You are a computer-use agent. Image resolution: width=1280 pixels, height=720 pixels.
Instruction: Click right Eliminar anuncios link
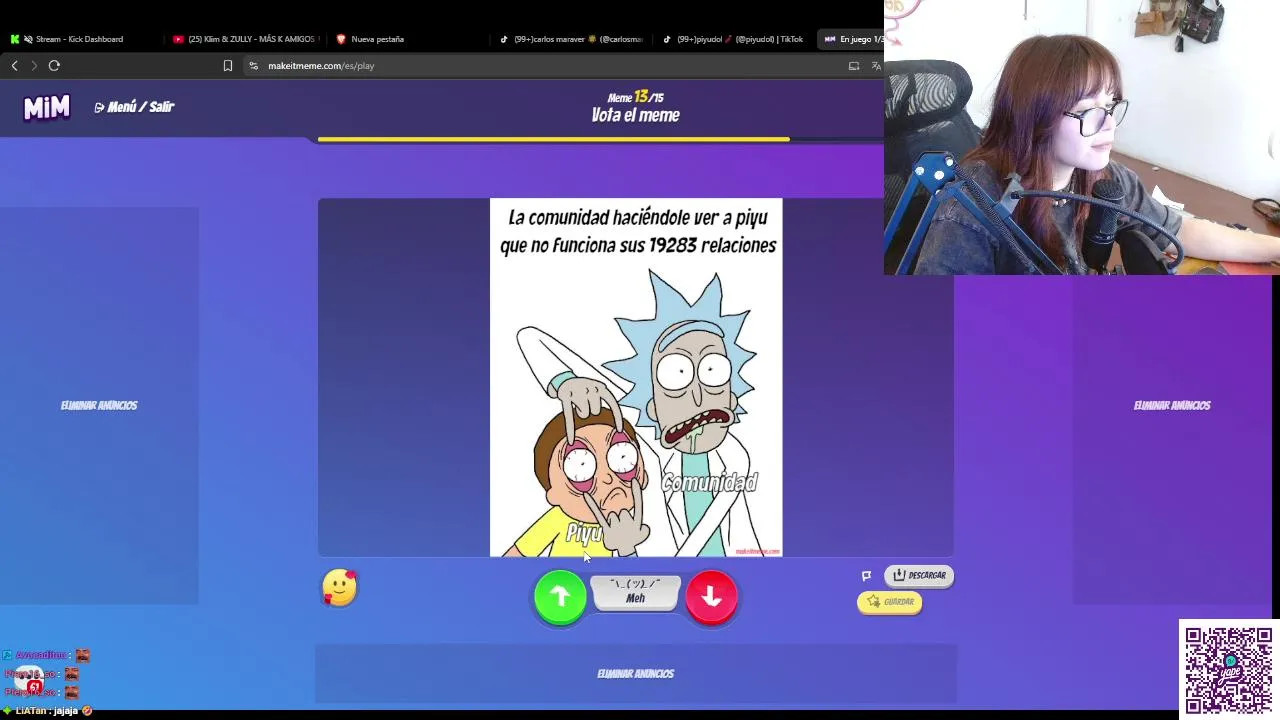(1172, 405)
